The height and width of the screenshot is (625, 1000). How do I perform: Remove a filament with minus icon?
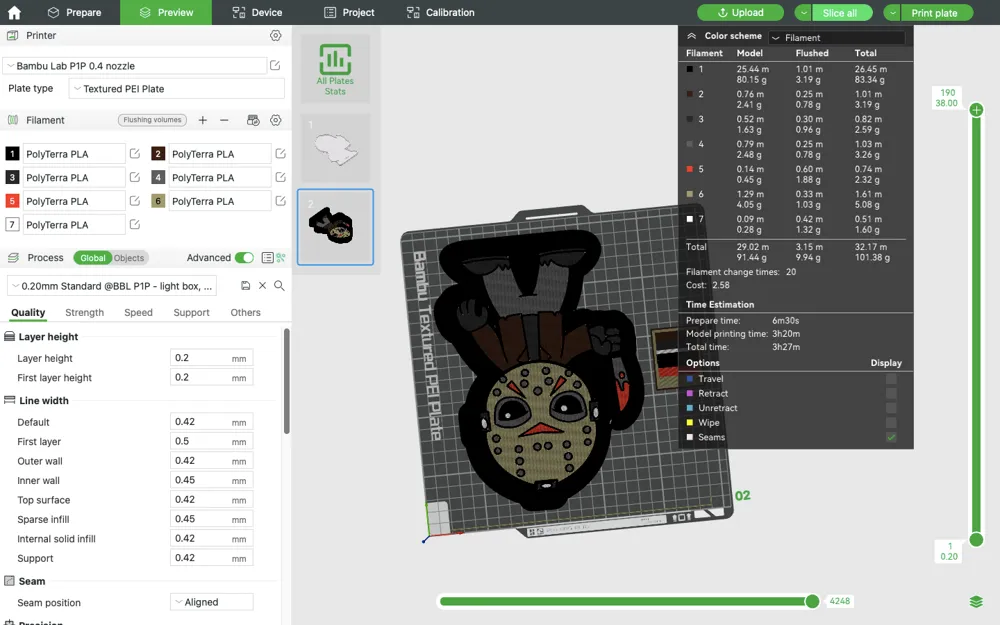coord(224,120)
